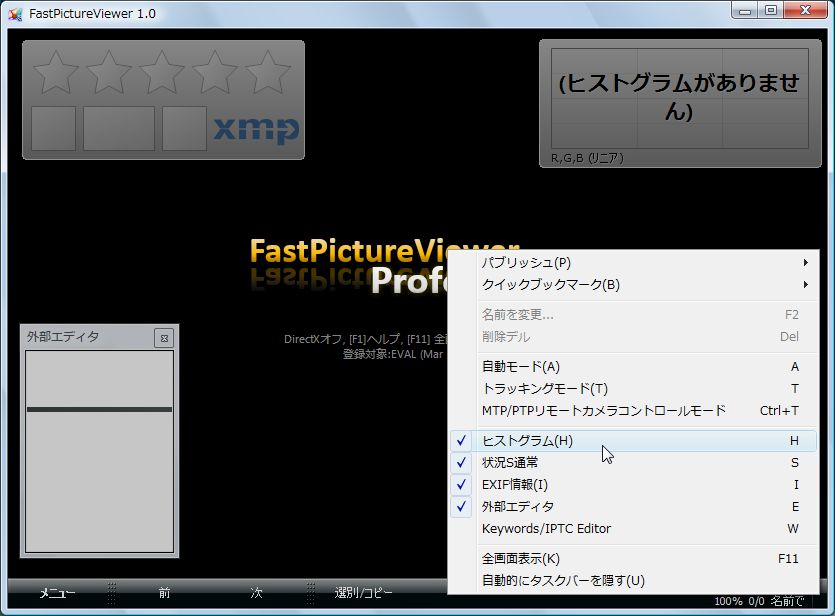Choose 全画面表示(K) menu item
Viewport: 835px width, 616px height.
pyautogui.click(x=633, y=558)
